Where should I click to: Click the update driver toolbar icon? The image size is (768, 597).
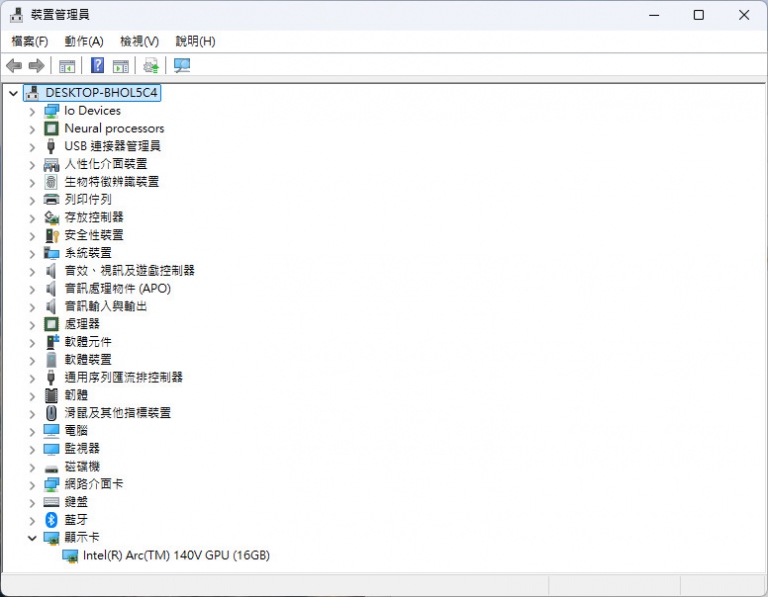[x=151, y=66]
